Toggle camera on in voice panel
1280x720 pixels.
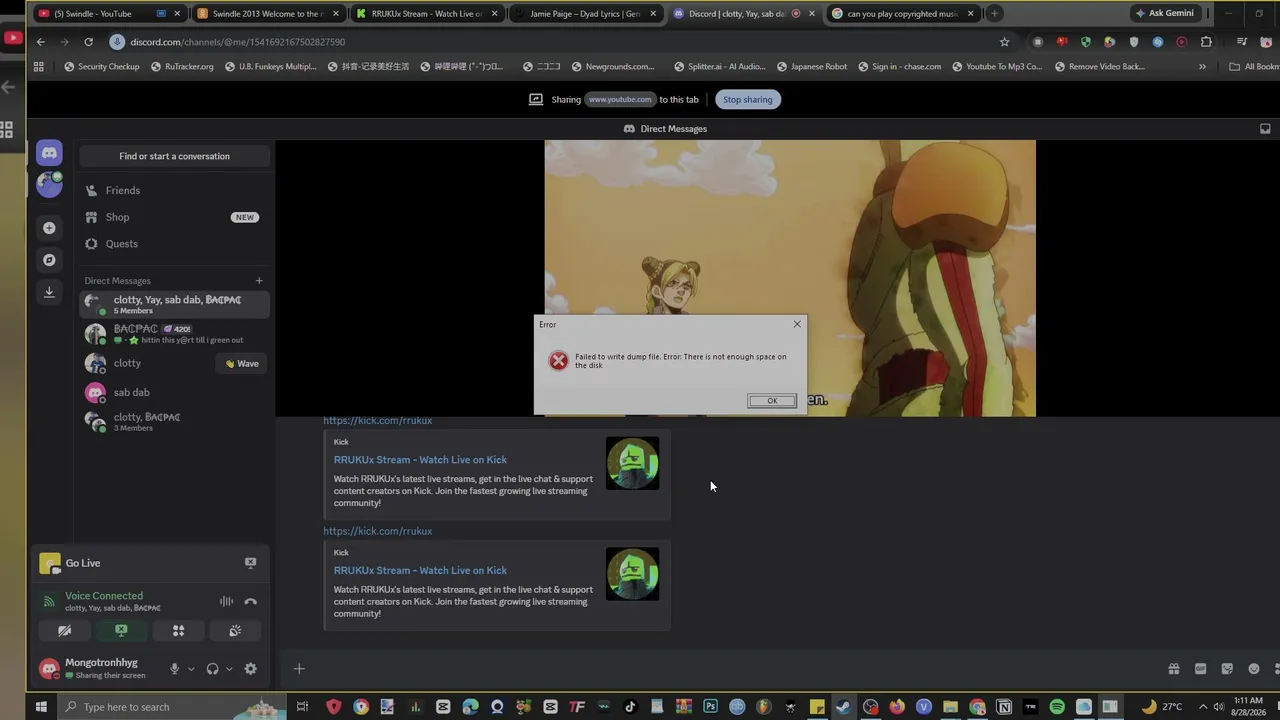point(64,631)
